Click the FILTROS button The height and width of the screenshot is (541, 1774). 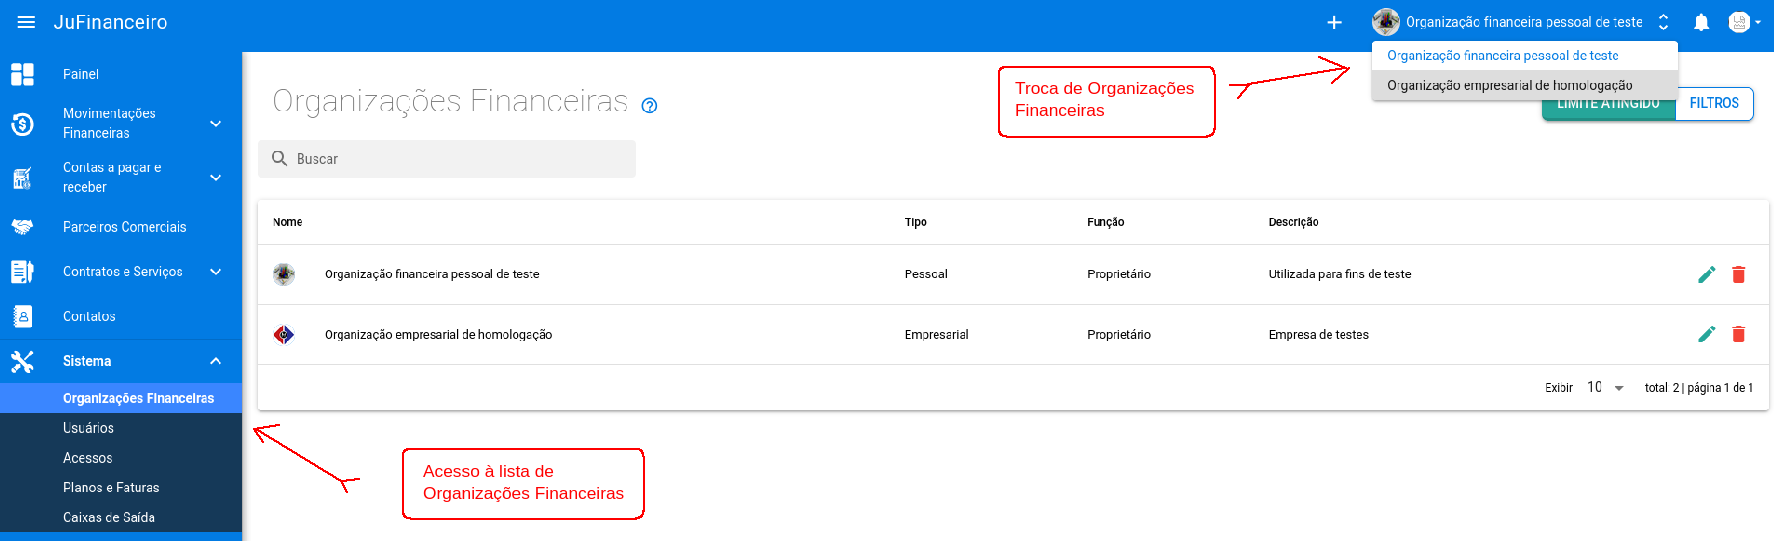1713,103
